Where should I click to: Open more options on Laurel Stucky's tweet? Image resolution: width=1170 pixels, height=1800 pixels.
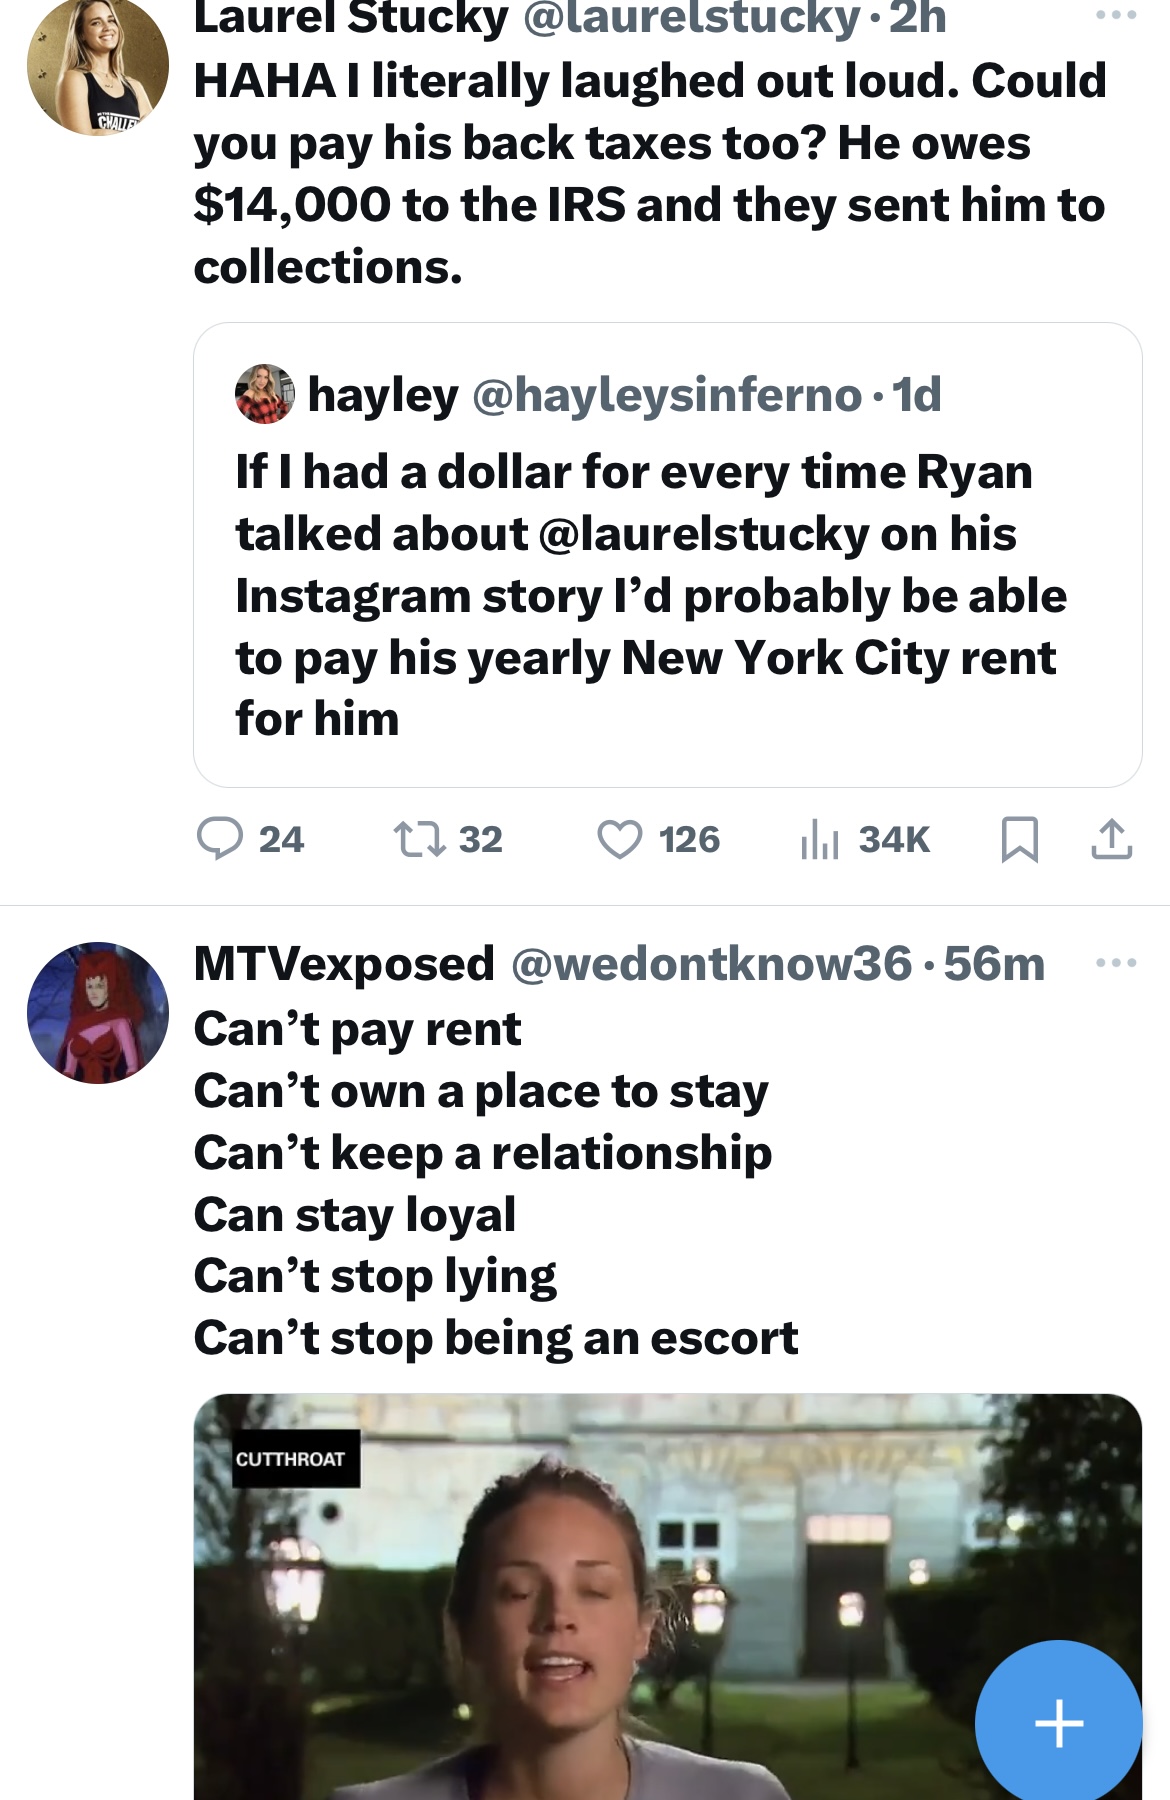coord(1116,15)
